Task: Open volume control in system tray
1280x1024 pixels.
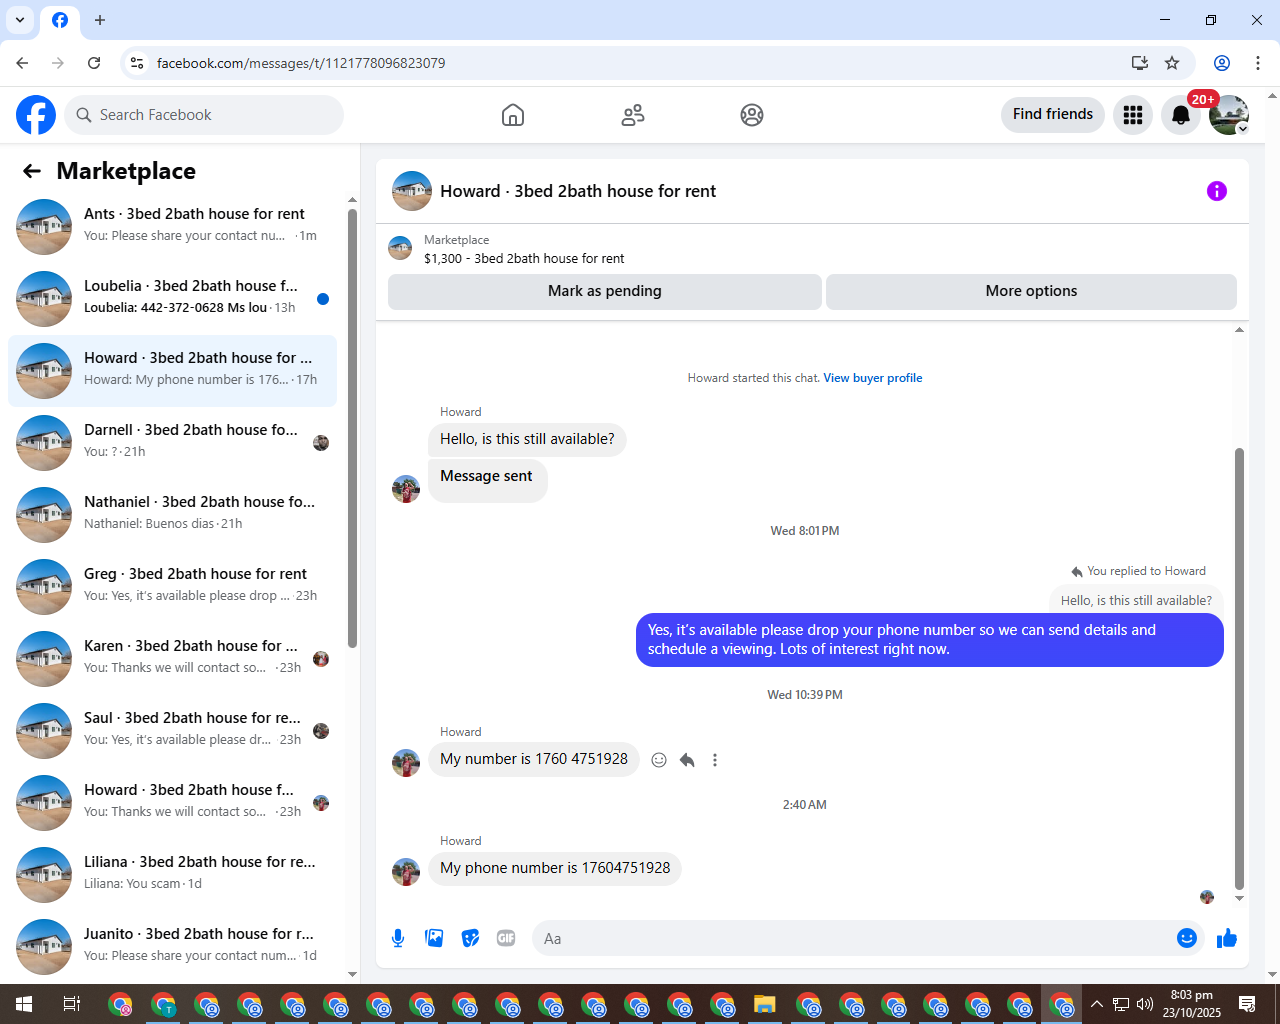Action: coord(1145,1004)
